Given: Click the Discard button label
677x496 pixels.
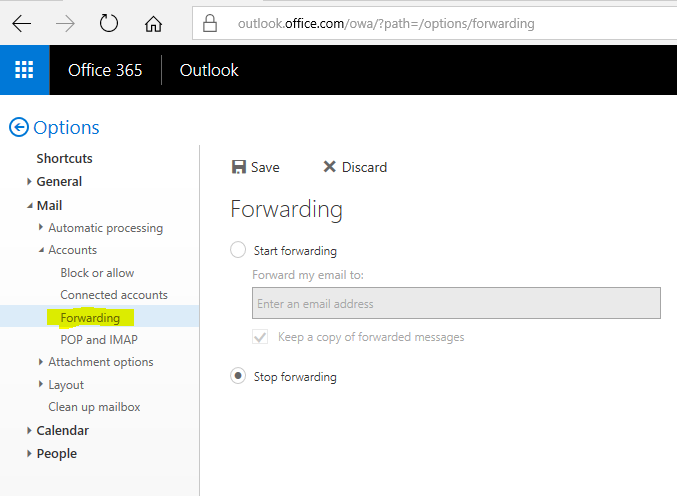Looking at the screenshot, I should [x=364, y=167].
